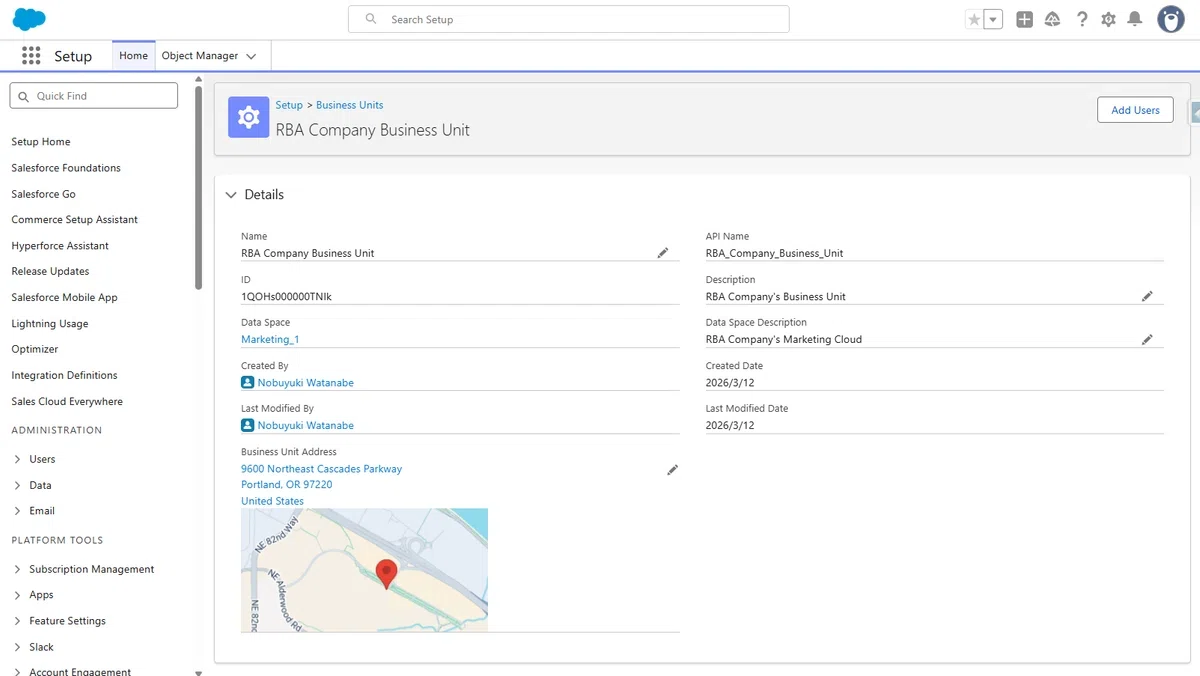Click the Last Modified By user icon

(x=247, y=425)
